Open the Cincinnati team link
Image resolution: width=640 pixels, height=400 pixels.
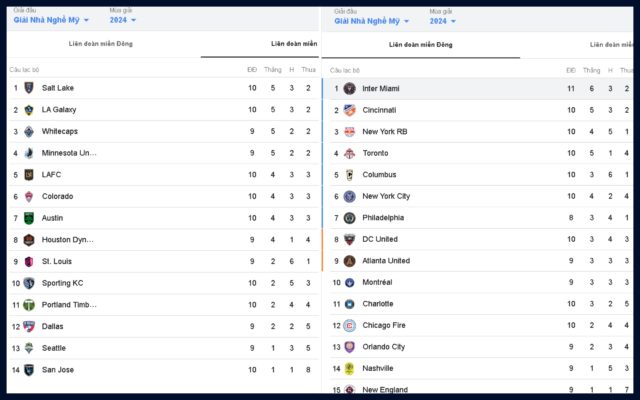[x=379, y=110]
